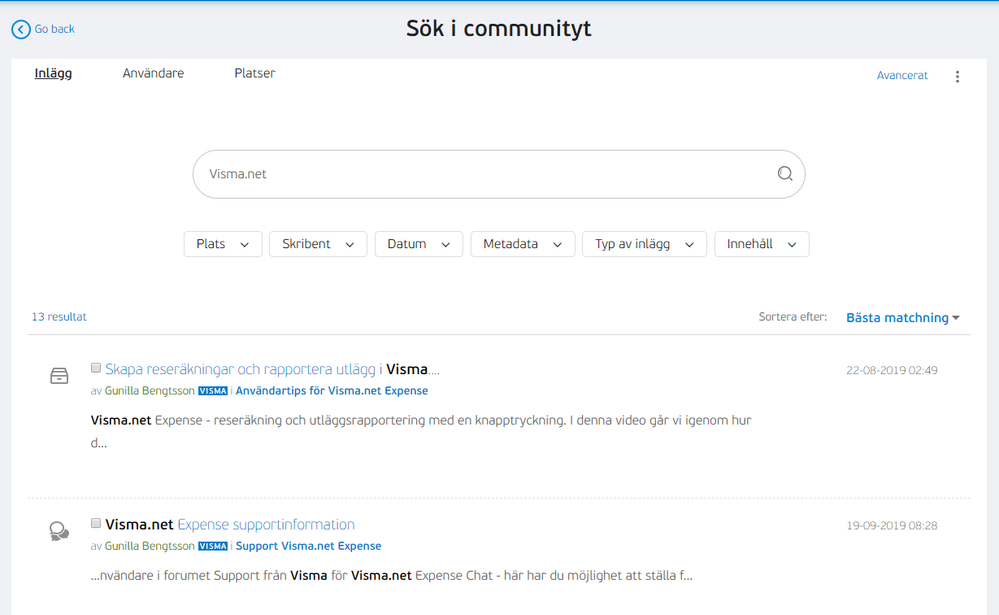Expand the Metadata filter dropdown
This screenshot has height=615, width=999.
pos(522,244)
